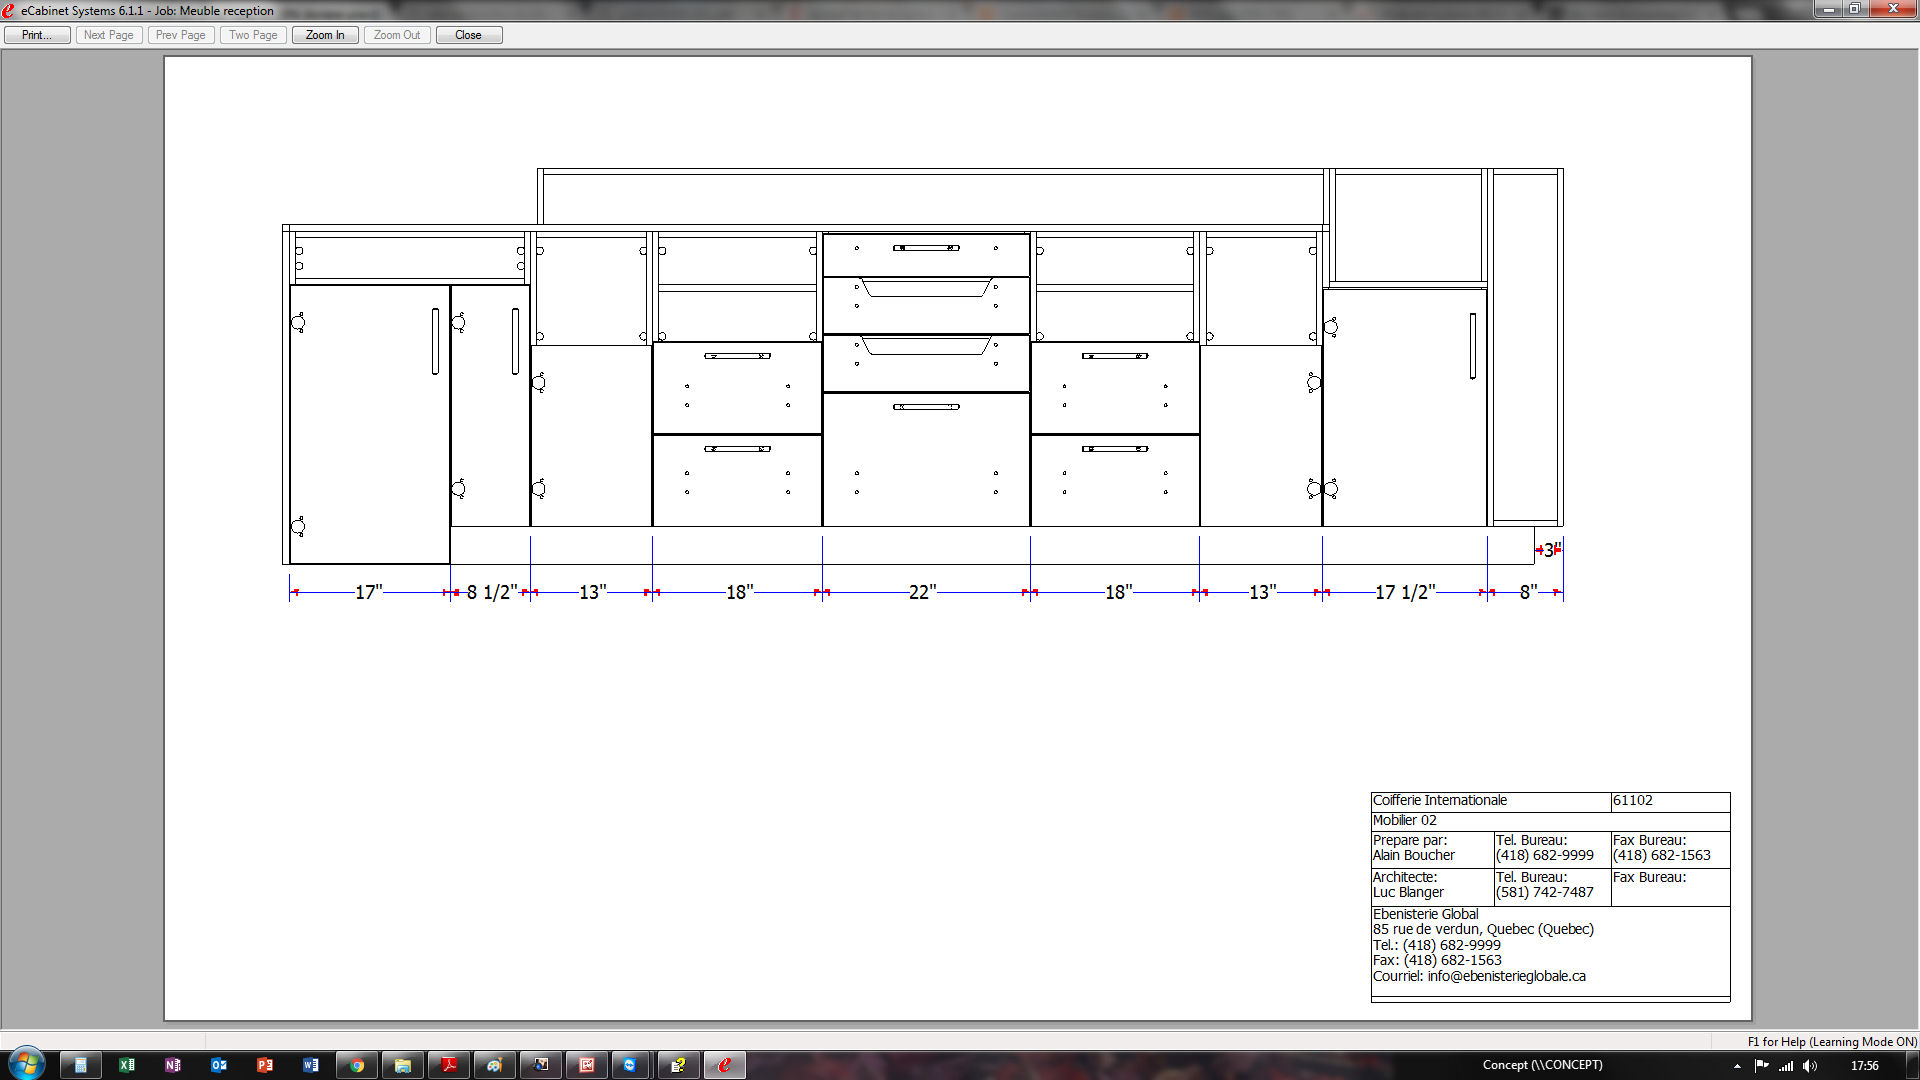Open OneNote from the taskbar
Image resolution: width=1920 pixels, height=1080 pixels.
coord(173,1065)
